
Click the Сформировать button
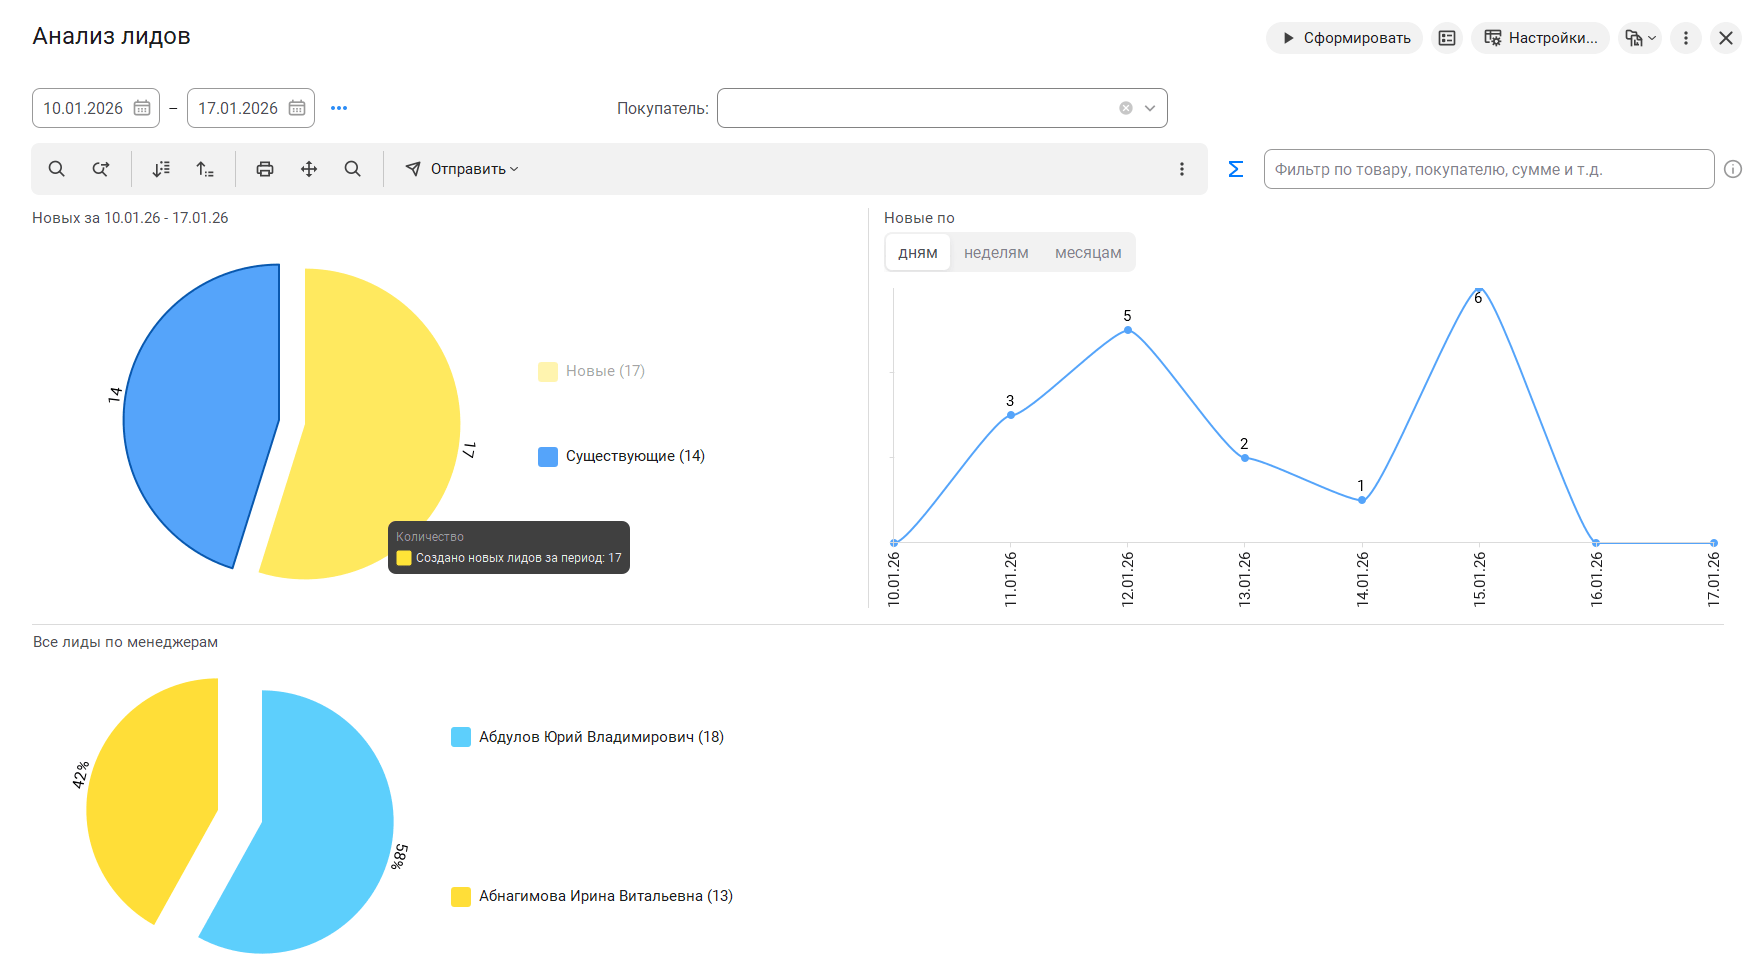pyautogui.click(x=1345, y=38)
